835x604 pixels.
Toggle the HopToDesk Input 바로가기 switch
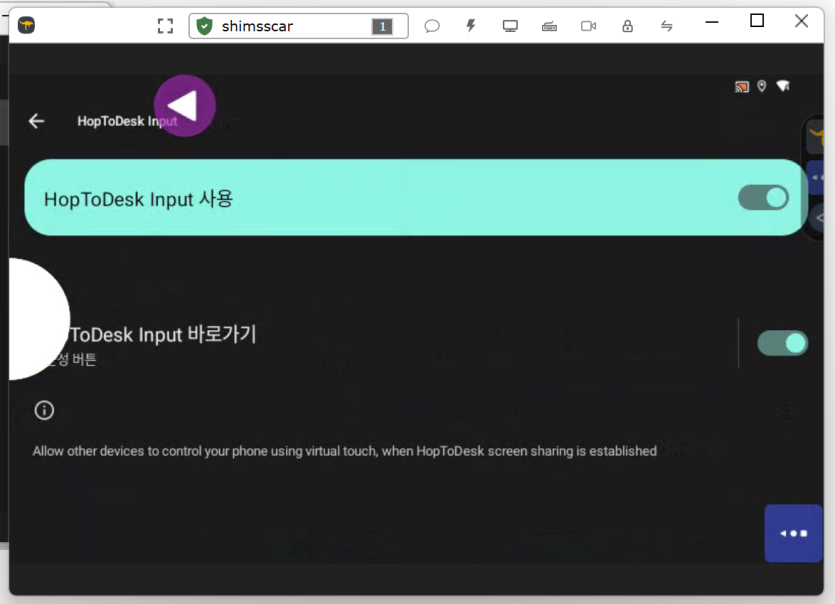(782, 343)
